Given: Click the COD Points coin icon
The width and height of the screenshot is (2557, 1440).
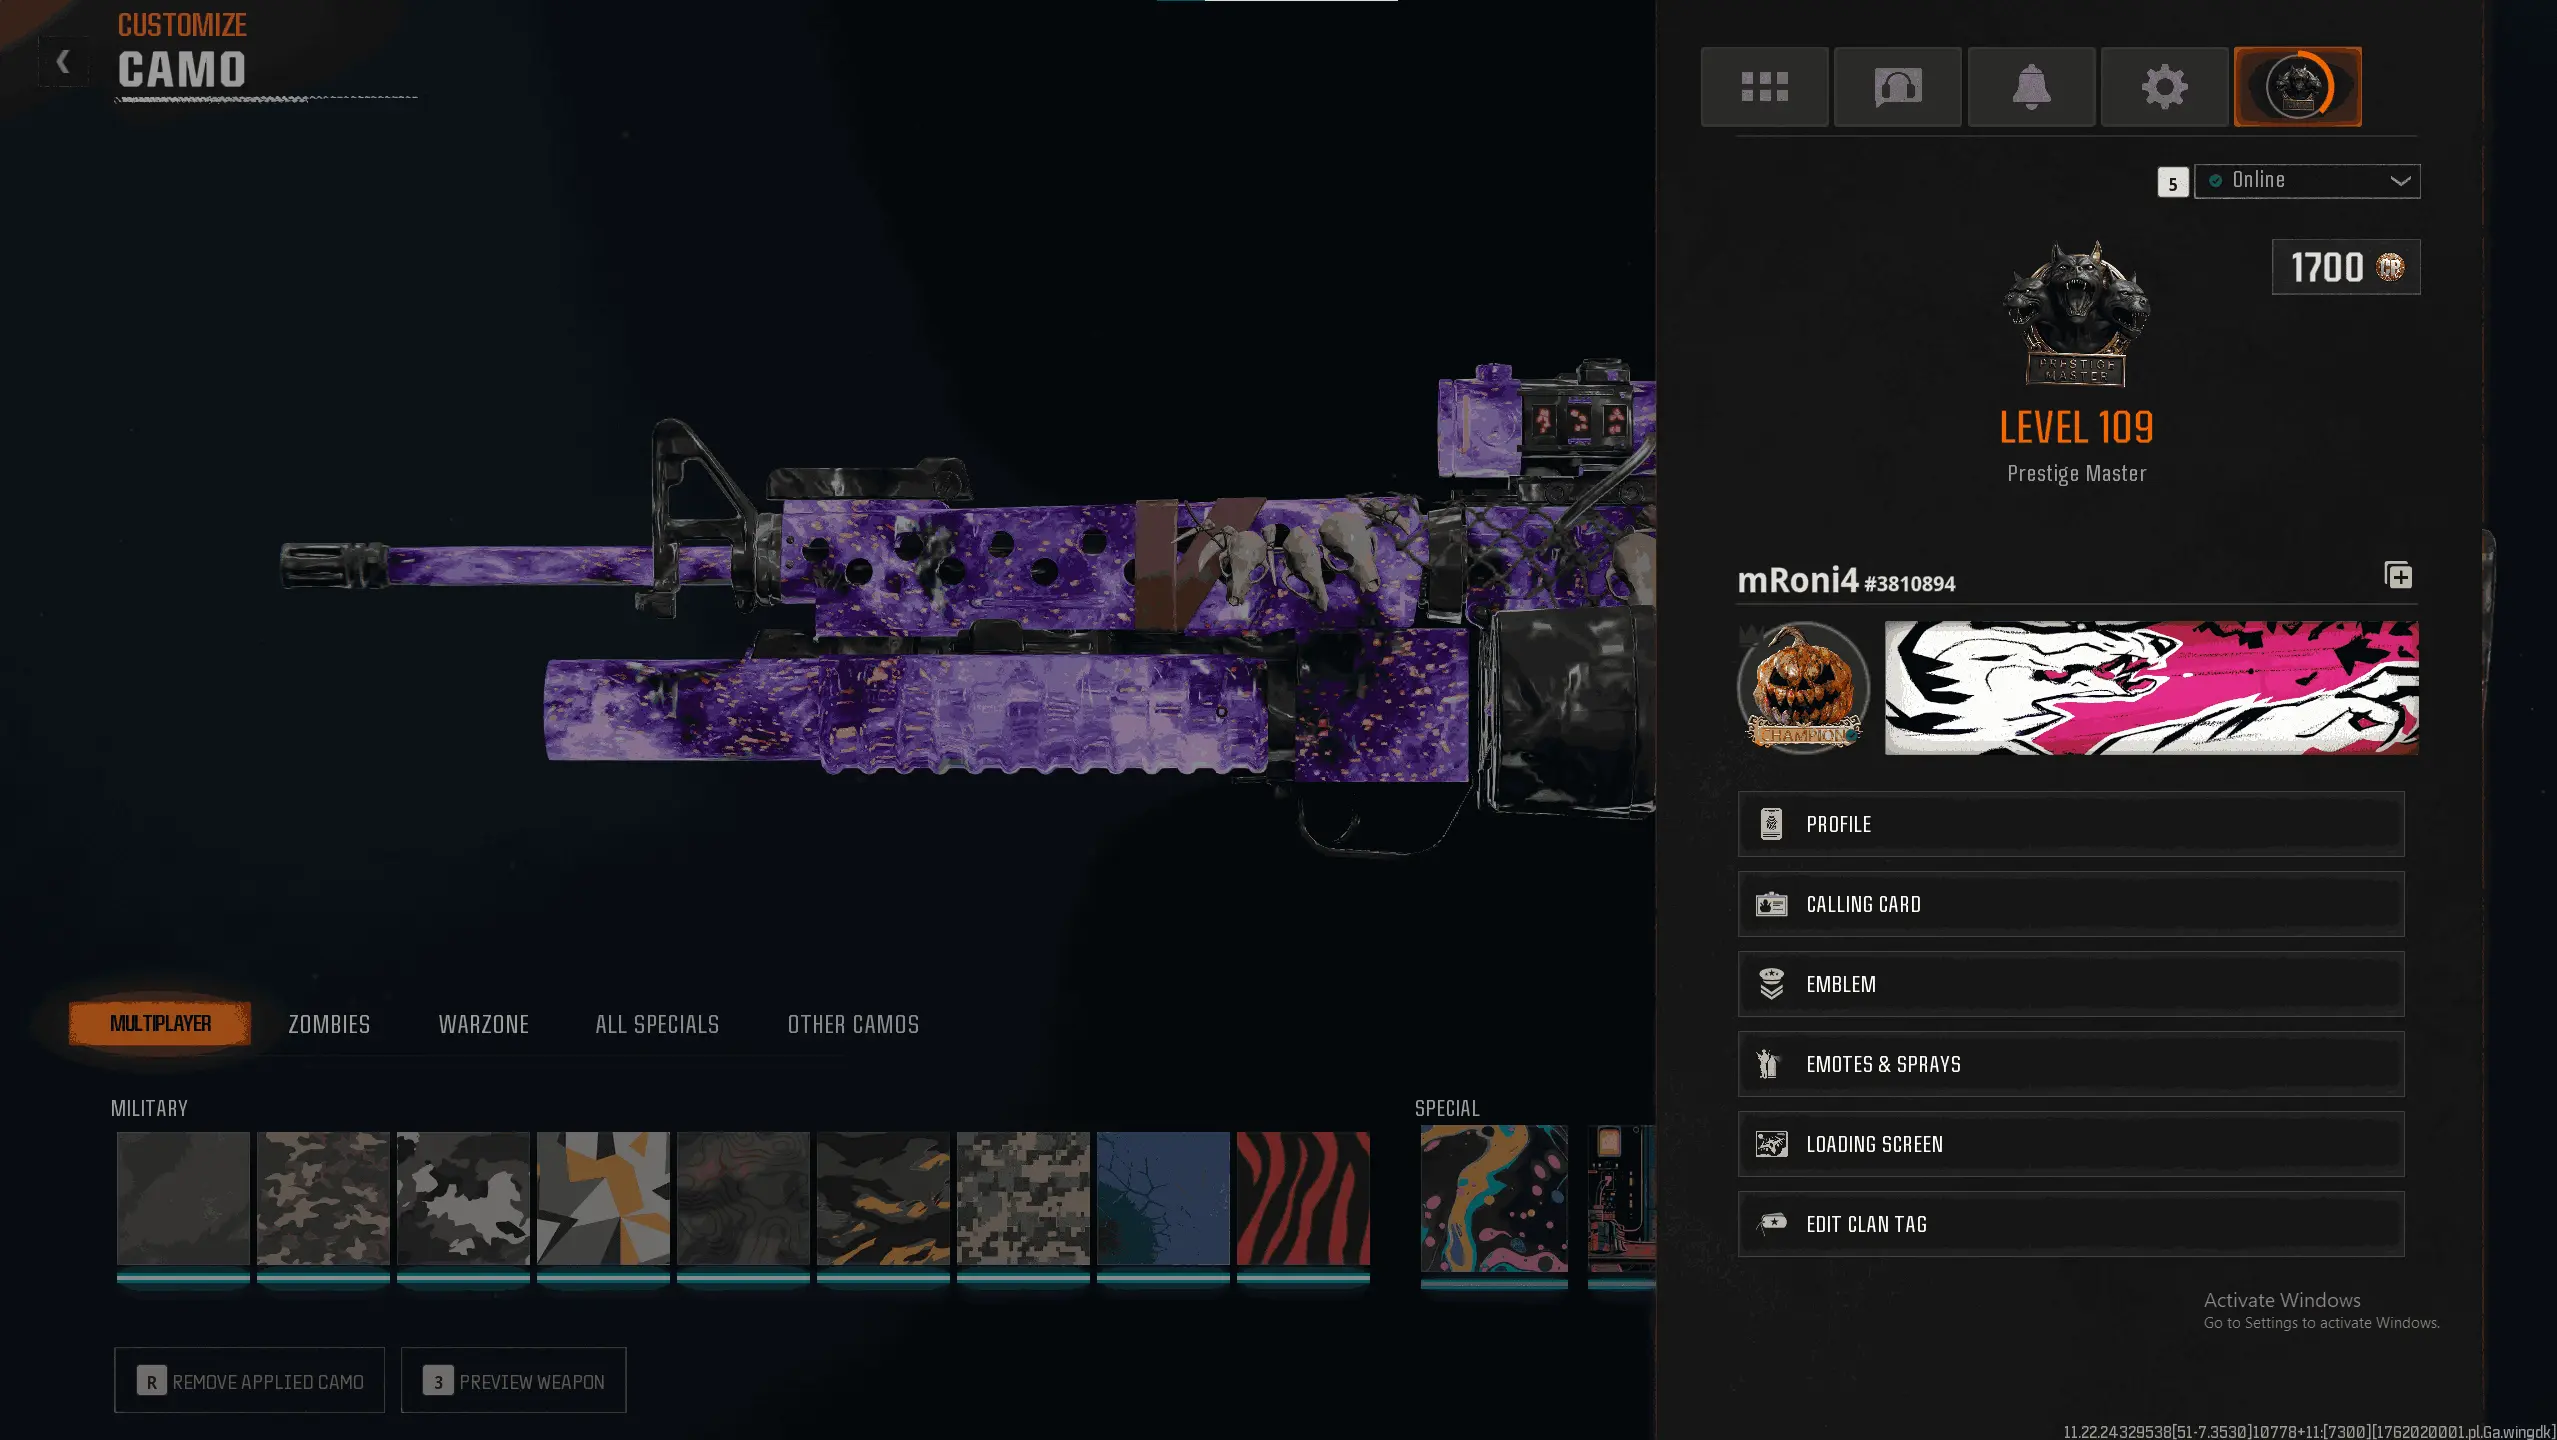Looking at the screenshot, I should tap(2391, 267).
